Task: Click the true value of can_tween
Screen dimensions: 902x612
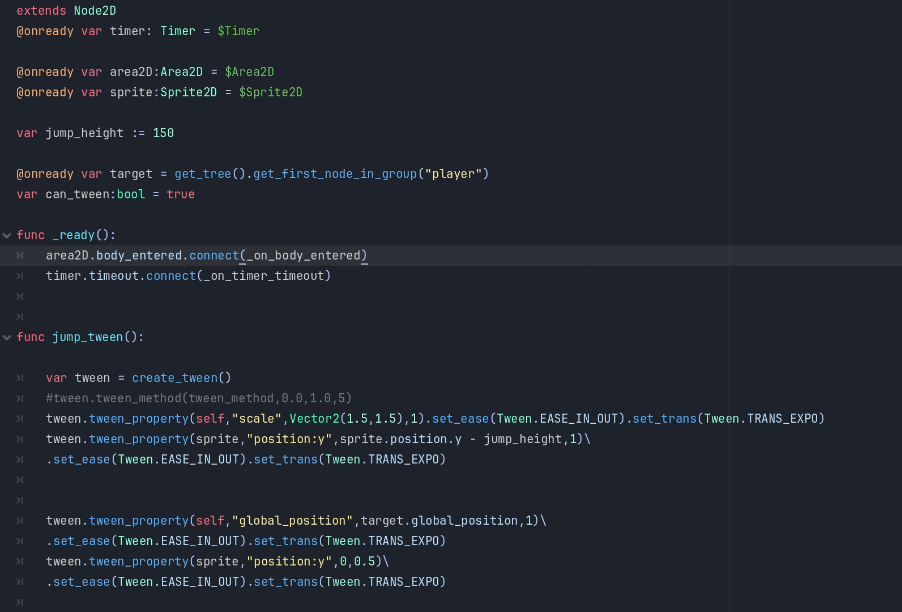Action: click(x=181, y=194)
